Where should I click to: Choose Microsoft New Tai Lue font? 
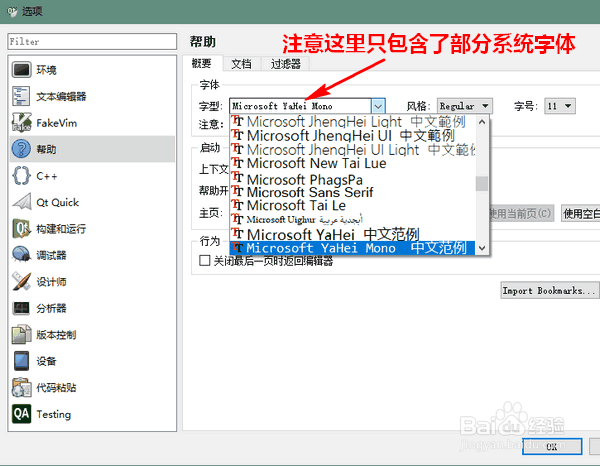tap(353, 164)
